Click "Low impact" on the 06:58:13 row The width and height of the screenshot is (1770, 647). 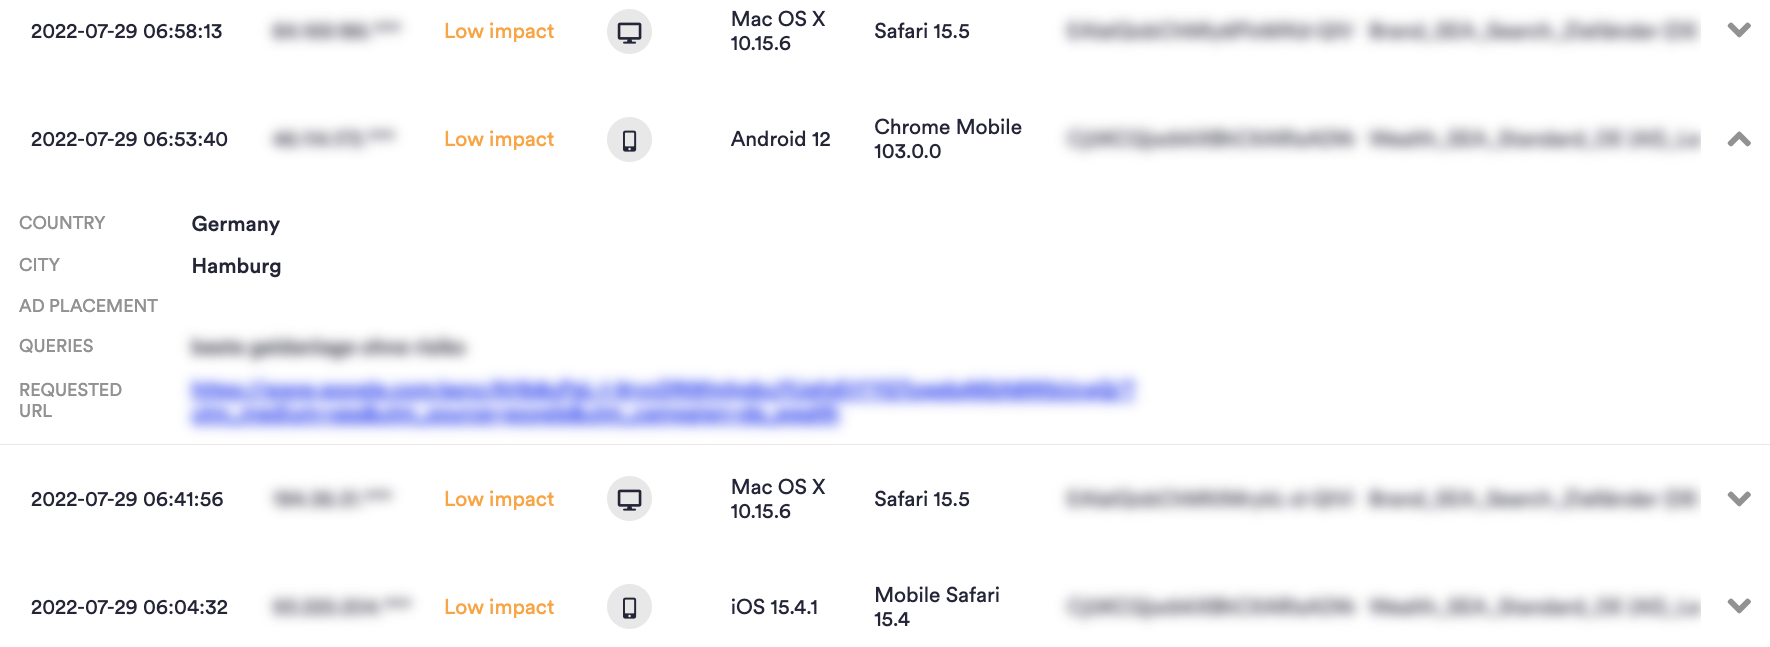coord(498,31)
